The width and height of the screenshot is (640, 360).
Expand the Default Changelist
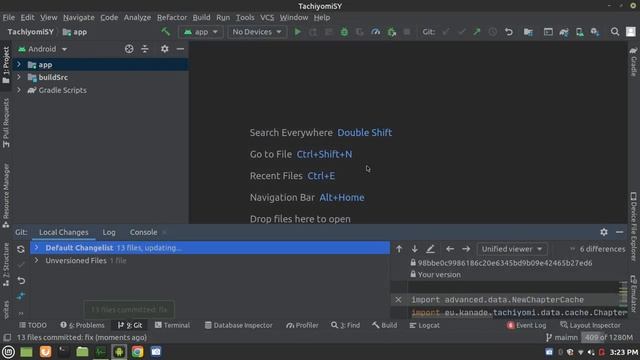[x=36, y=248]
